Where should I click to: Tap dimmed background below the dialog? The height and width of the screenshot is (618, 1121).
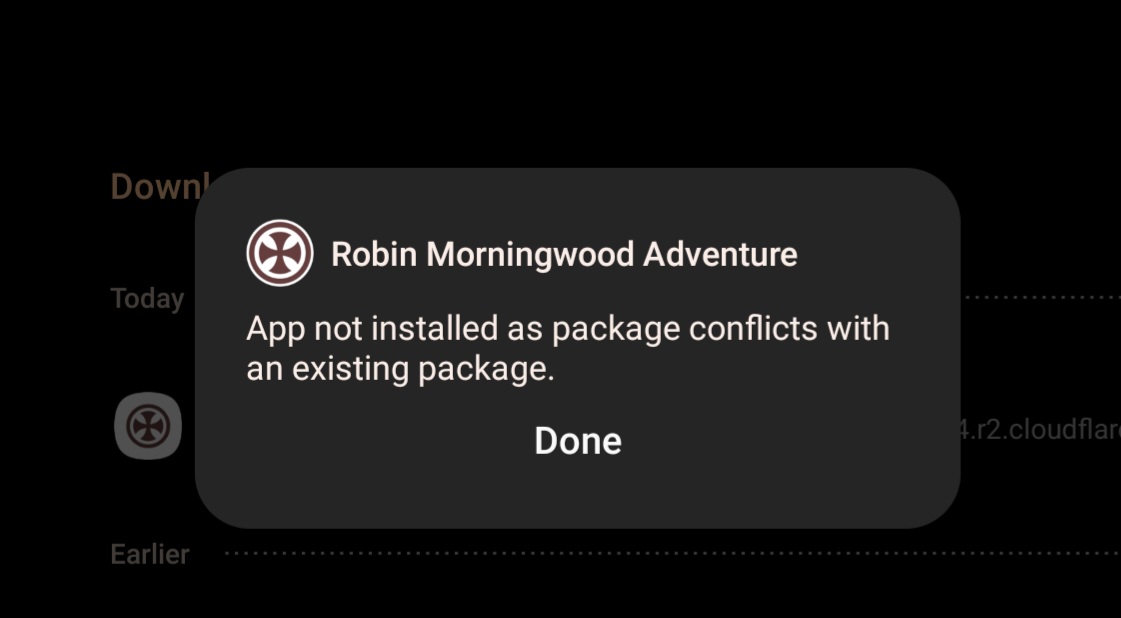coord(560,587)
